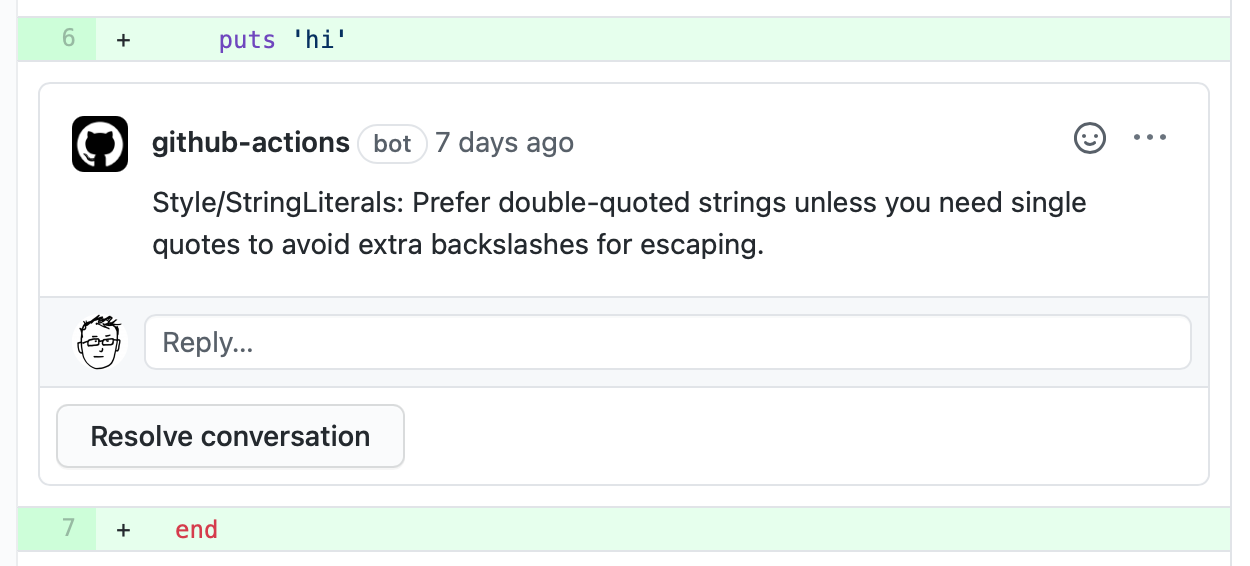Image resolution: width=1250 pixels, height=566 pixels.
Task: Add an emoji reaction to the comment
Action: [x=1089, y=138]
